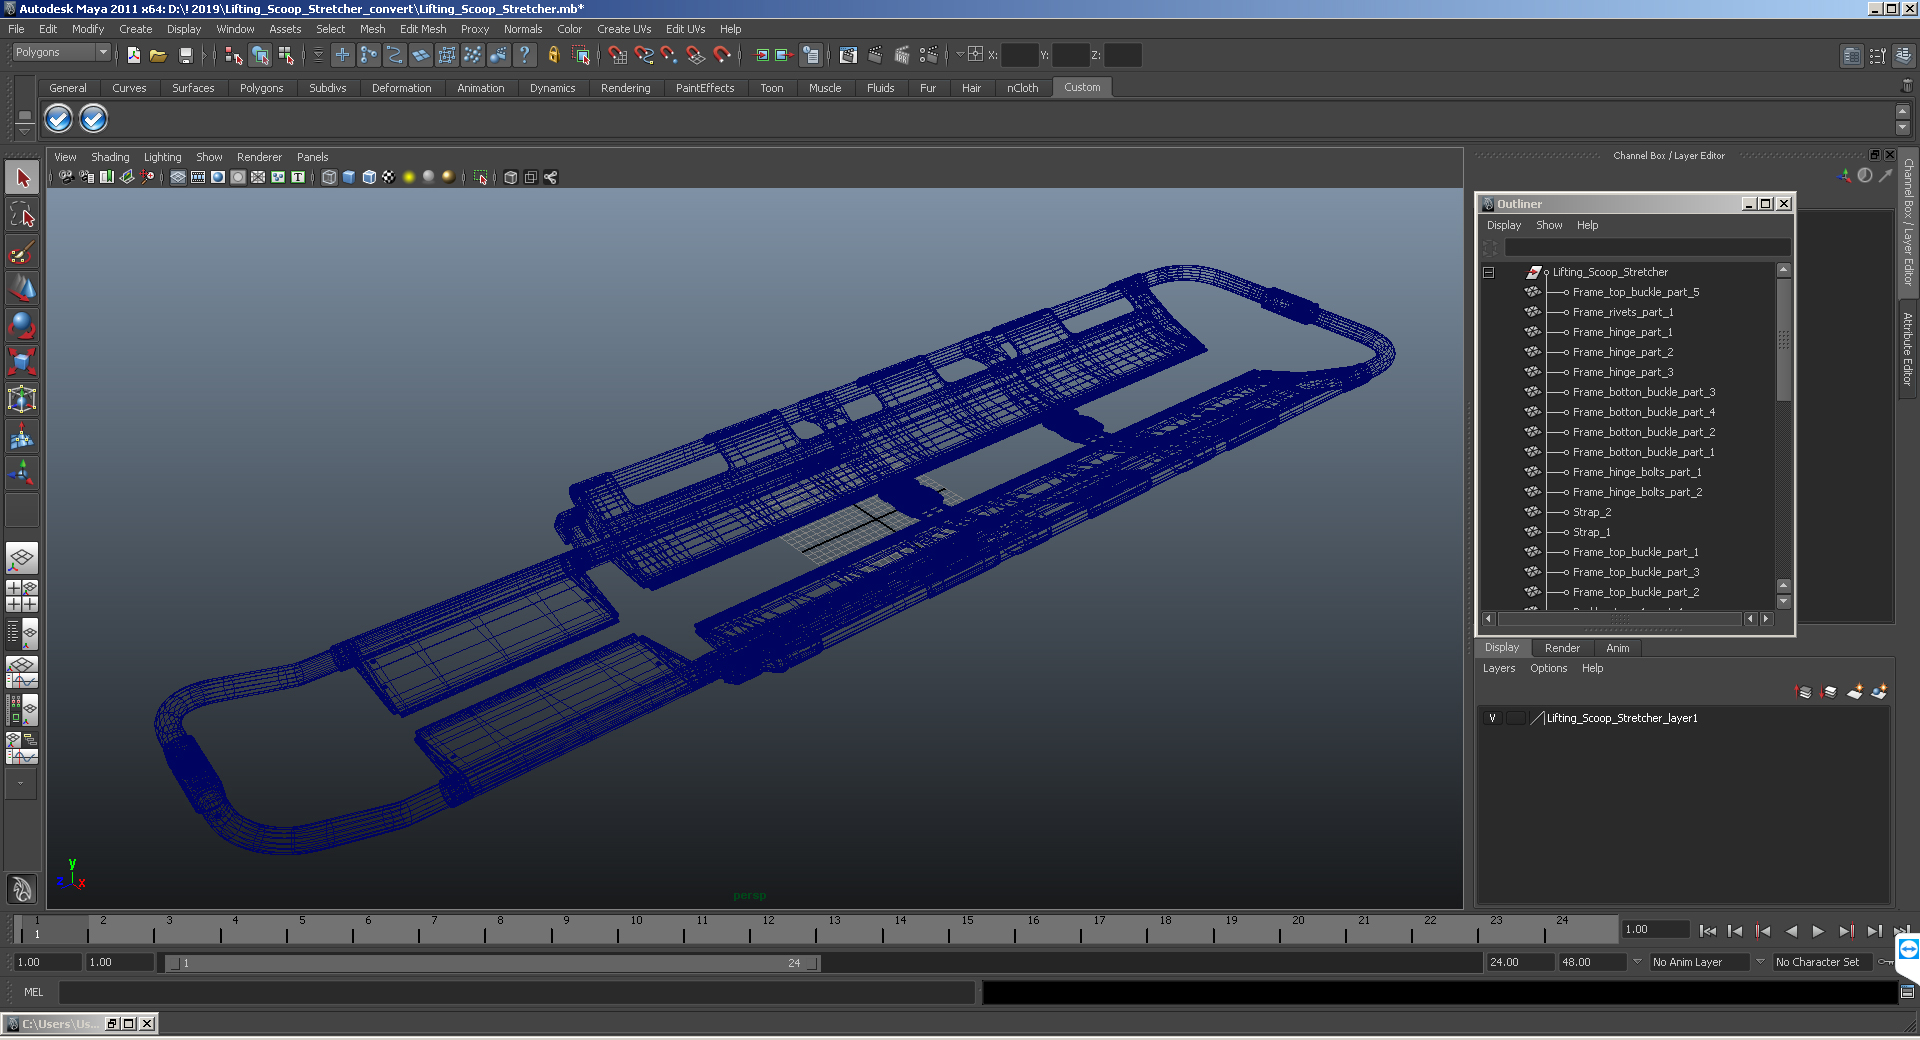Pick the Paint selection tool
Image resolution: width=1920 pixels, height=1040 pixels.
22,252
